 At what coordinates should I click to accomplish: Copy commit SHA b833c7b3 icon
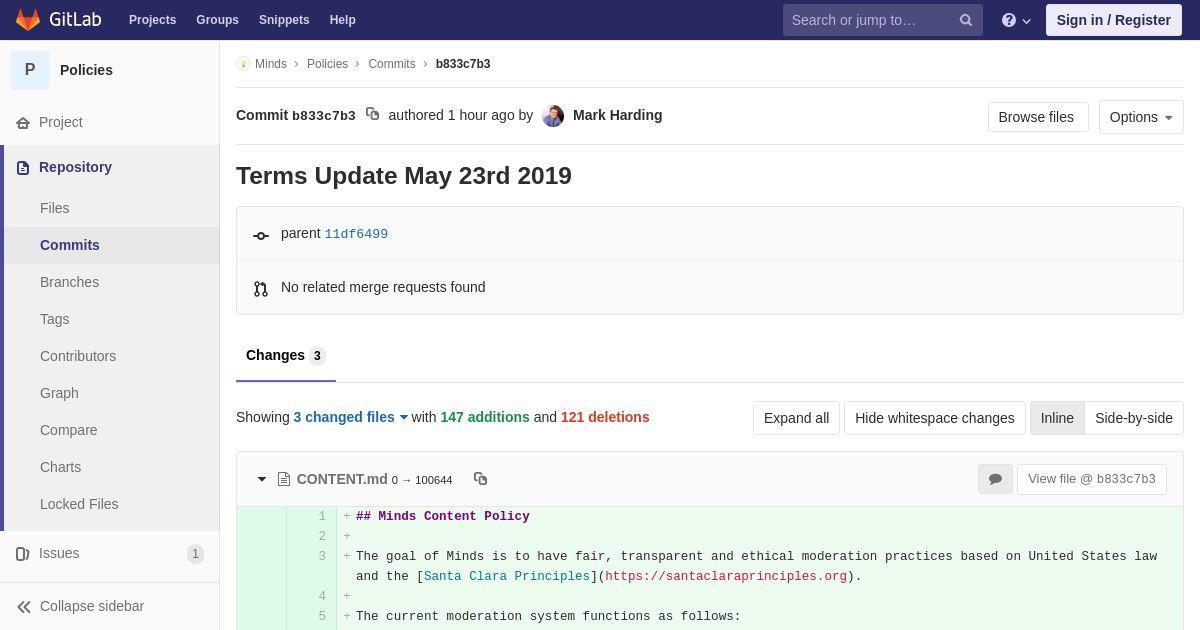[x=372, y=114]
